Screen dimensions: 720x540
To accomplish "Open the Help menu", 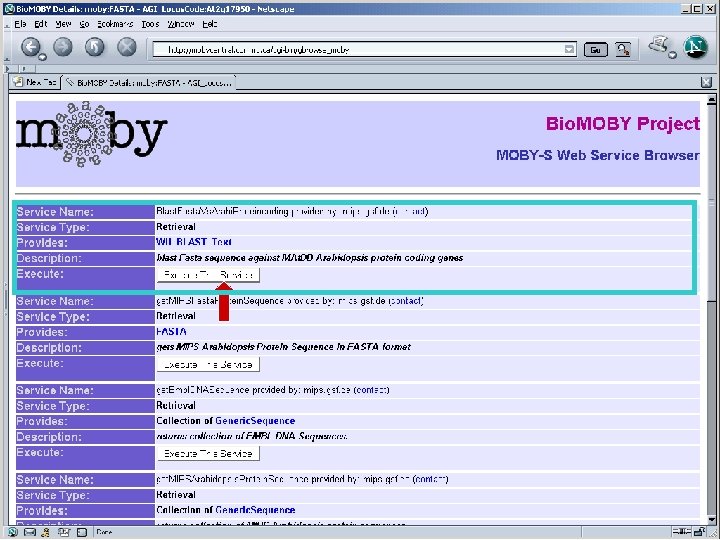I will coord(209,24).
